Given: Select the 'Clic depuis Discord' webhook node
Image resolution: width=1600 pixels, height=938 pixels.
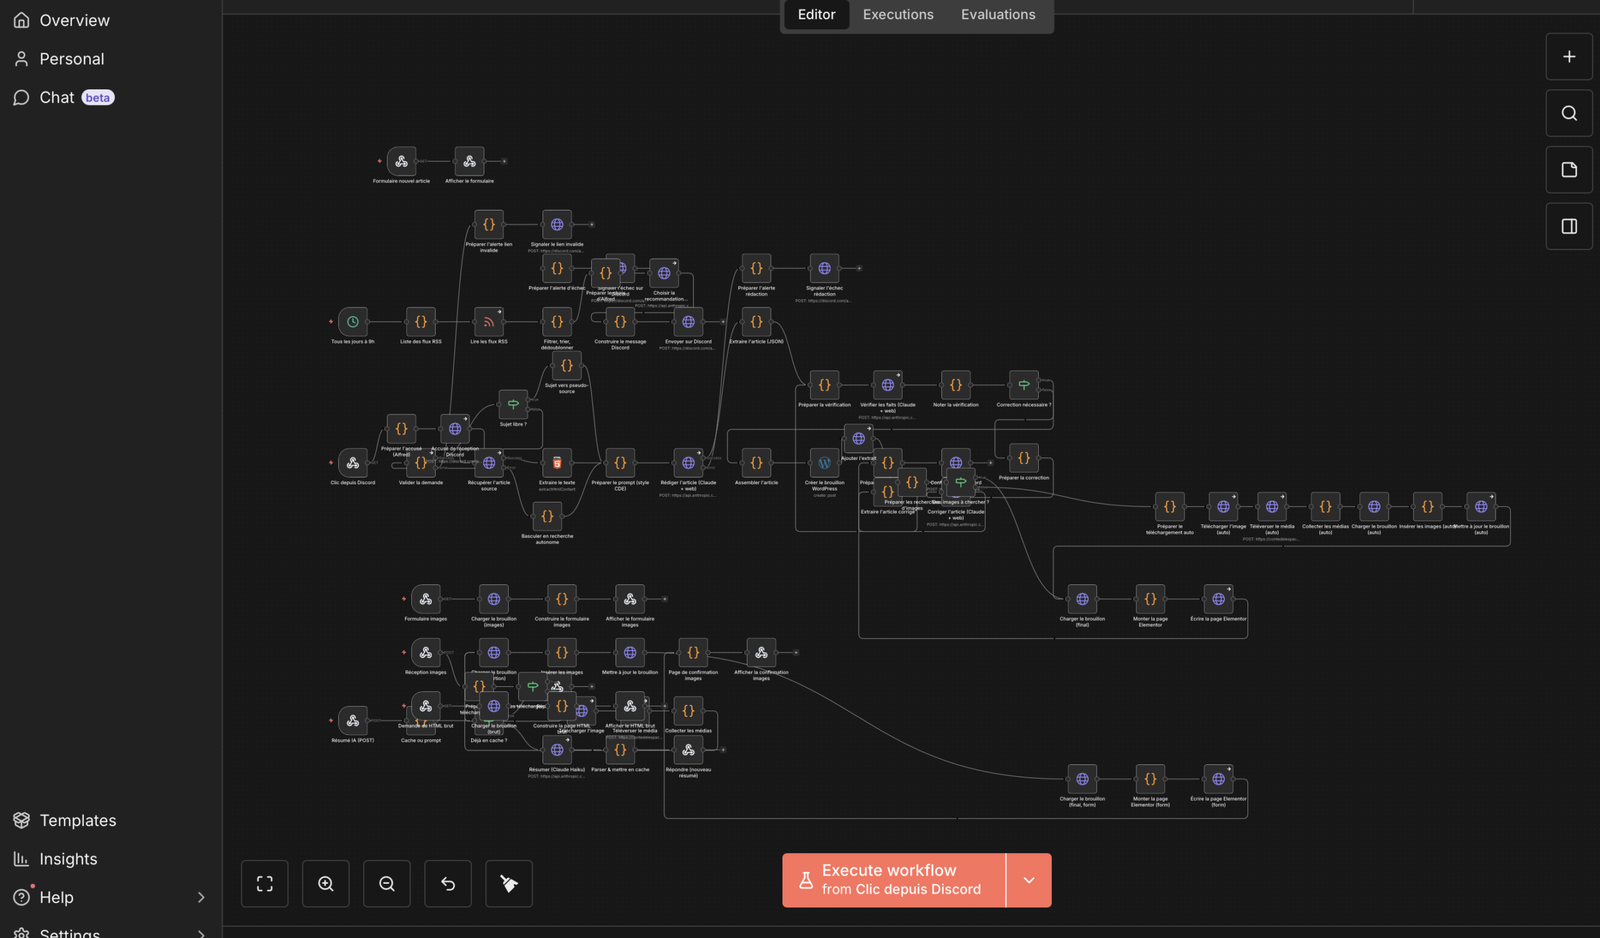Looking at the screenshot, I should click(353, 463).
